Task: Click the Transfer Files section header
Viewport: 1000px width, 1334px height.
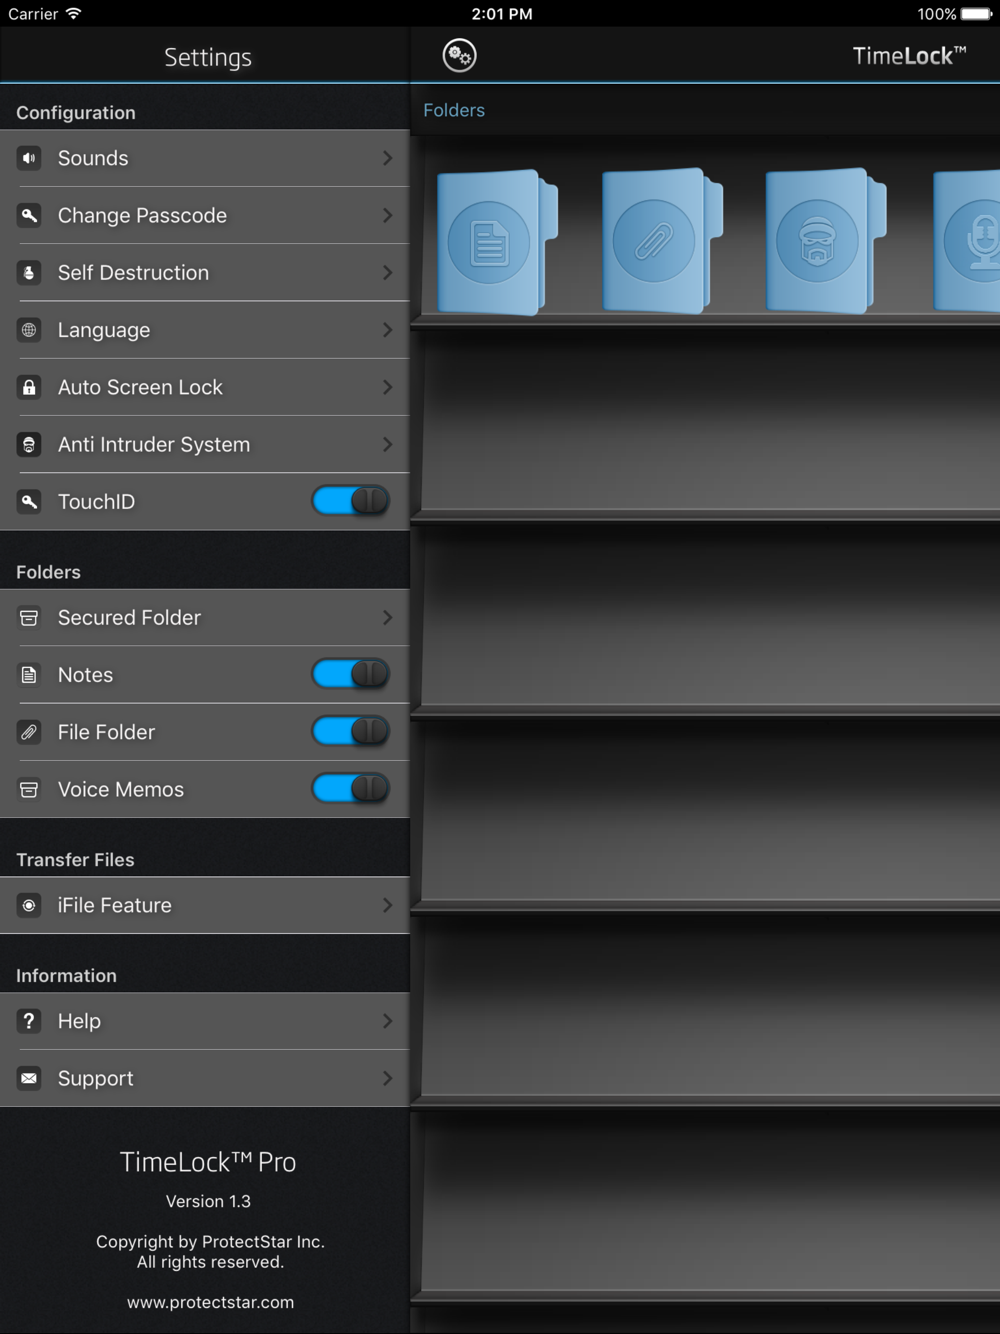Action: [75, 860]
